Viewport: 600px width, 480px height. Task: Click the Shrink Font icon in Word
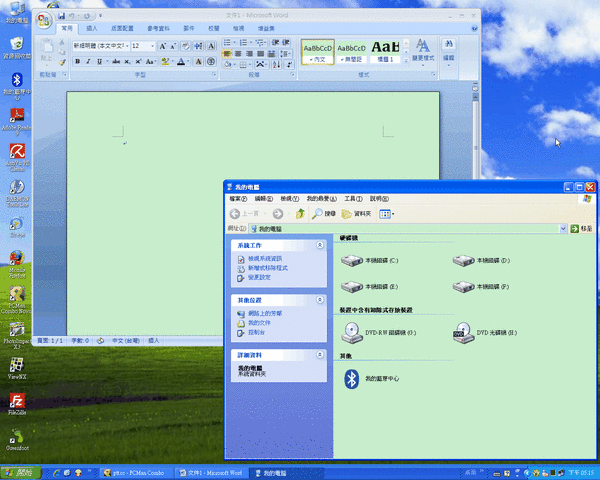[173, 46]
